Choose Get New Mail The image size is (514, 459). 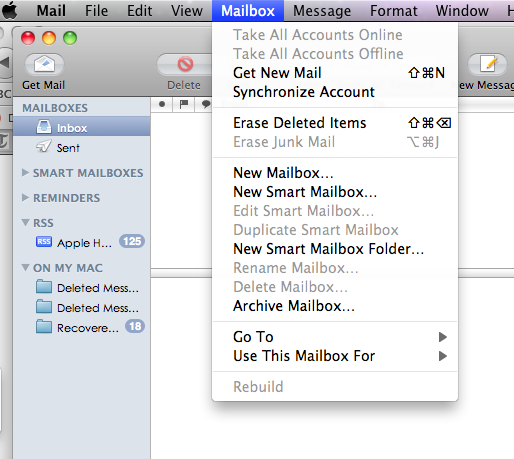point(335,73)
